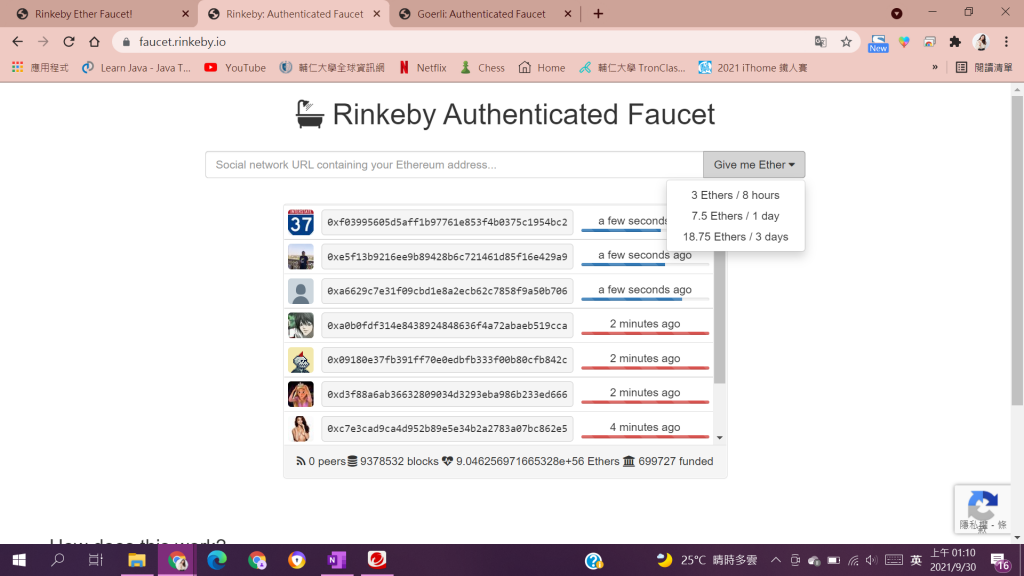Click Interstate 37 avatar thumbnail
This screenshot has width=1024, height=576.
(x=301, y=222)
